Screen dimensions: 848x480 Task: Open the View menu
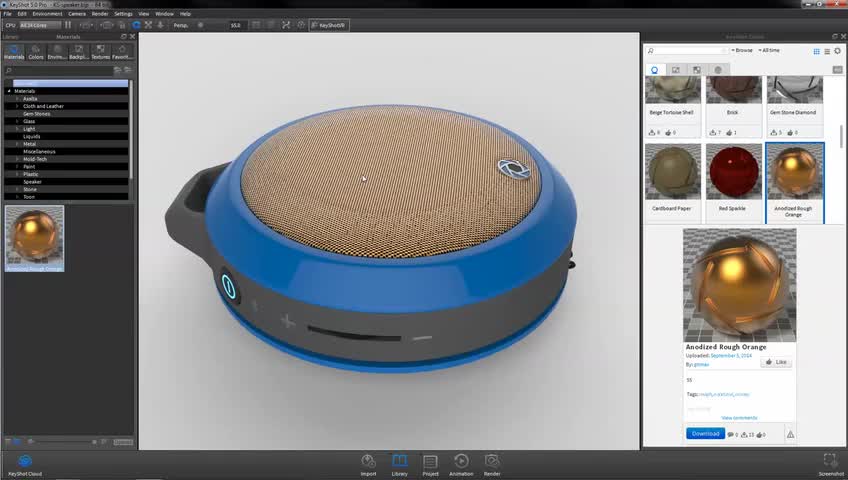tap(144, 14)
